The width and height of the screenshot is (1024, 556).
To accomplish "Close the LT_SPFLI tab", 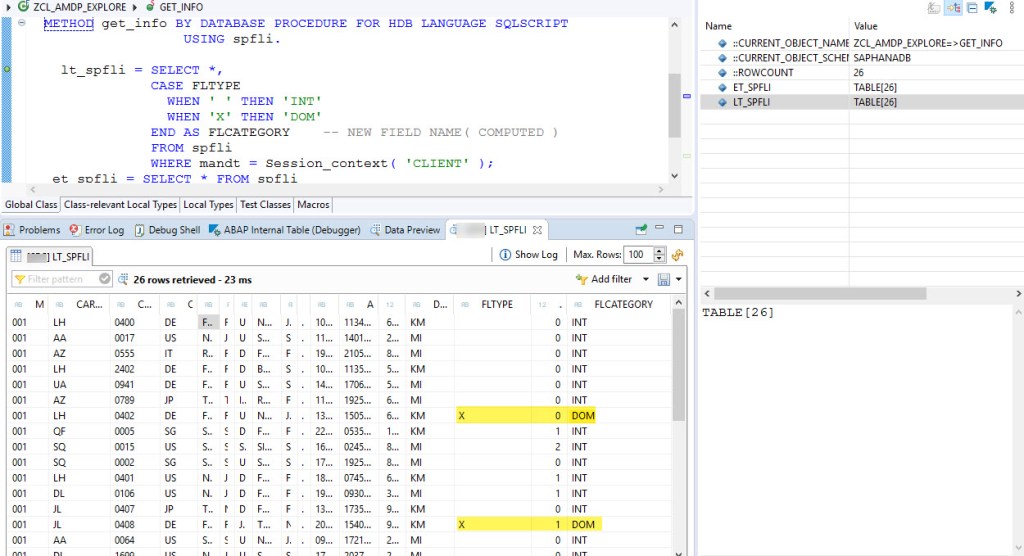I will 537,230.
